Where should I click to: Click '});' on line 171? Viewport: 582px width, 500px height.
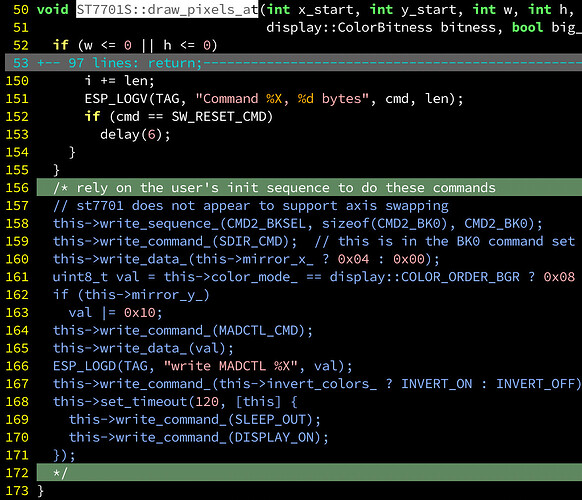tap(64, 455)
